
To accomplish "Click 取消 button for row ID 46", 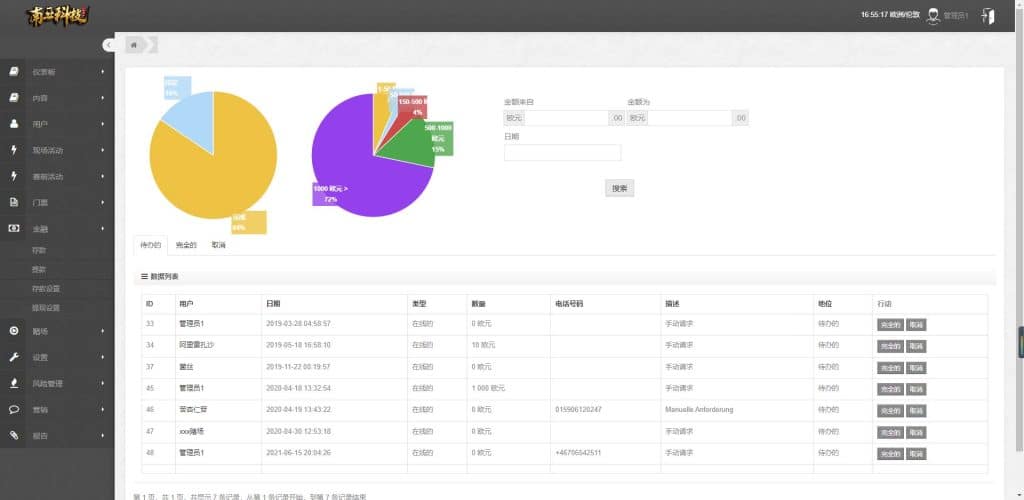I will 916,411.
